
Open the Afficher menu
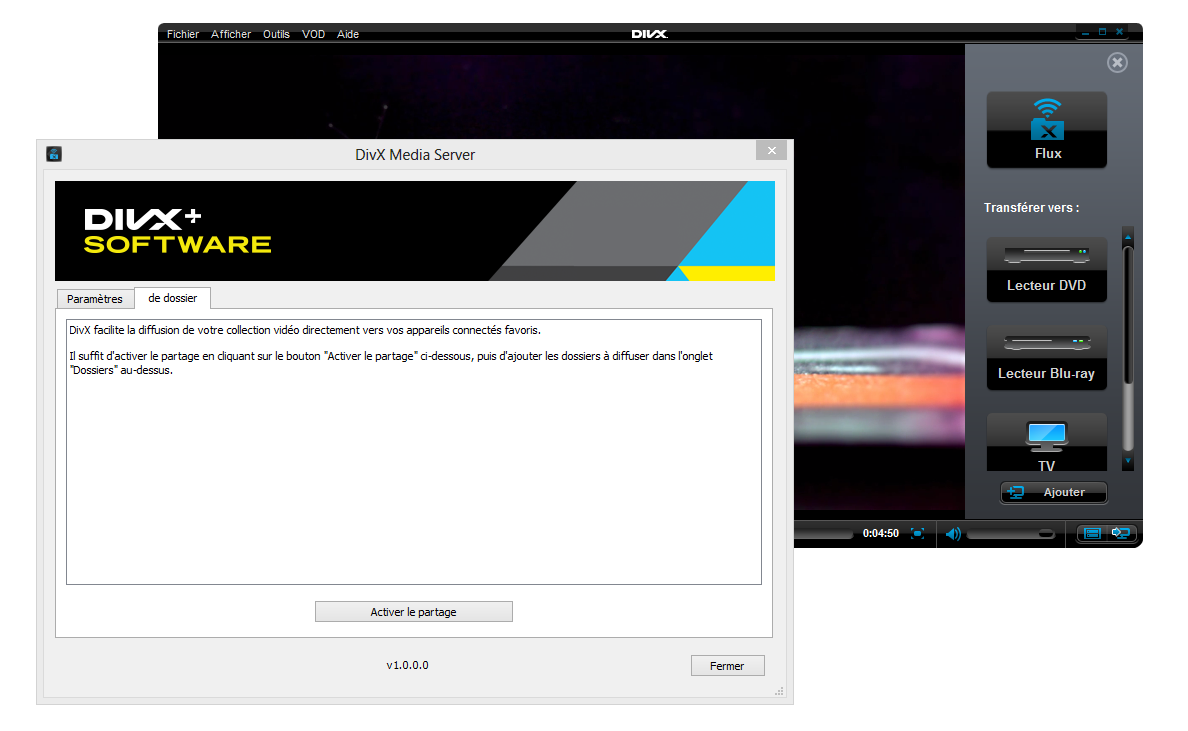pyautogui.click(x=230, y=34)
